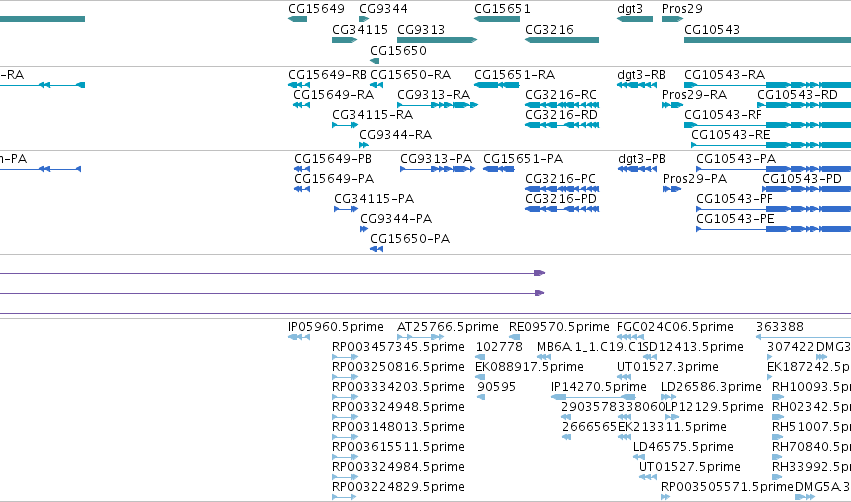Select the CG15649 gene label
Image resolution: width=851 pixels, height=502 pixels.
pos(316,9)
